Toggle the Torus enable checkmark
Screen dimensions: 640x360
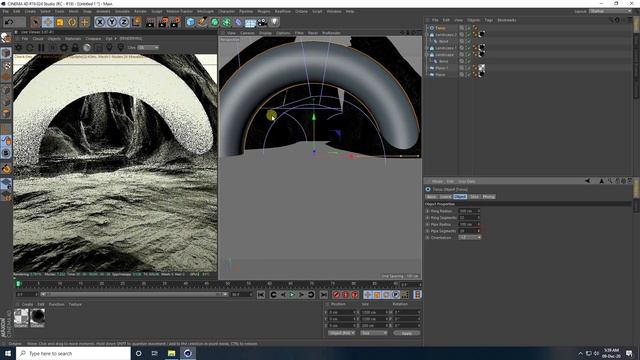[468, 28]
